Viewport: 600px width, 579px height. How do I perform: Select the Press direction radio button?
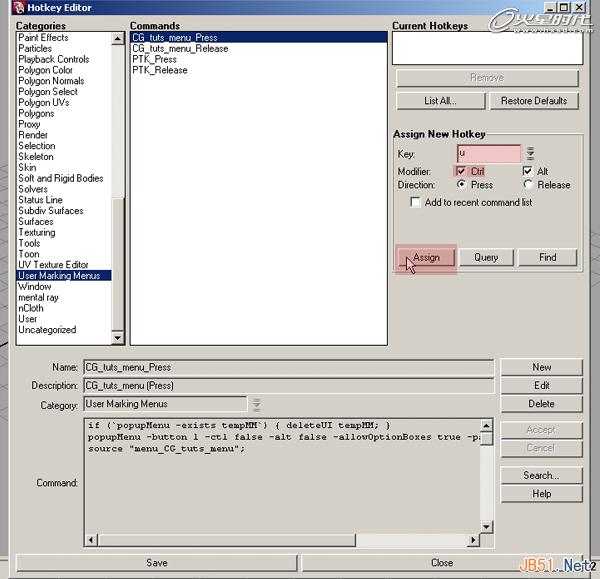[461, 185]
